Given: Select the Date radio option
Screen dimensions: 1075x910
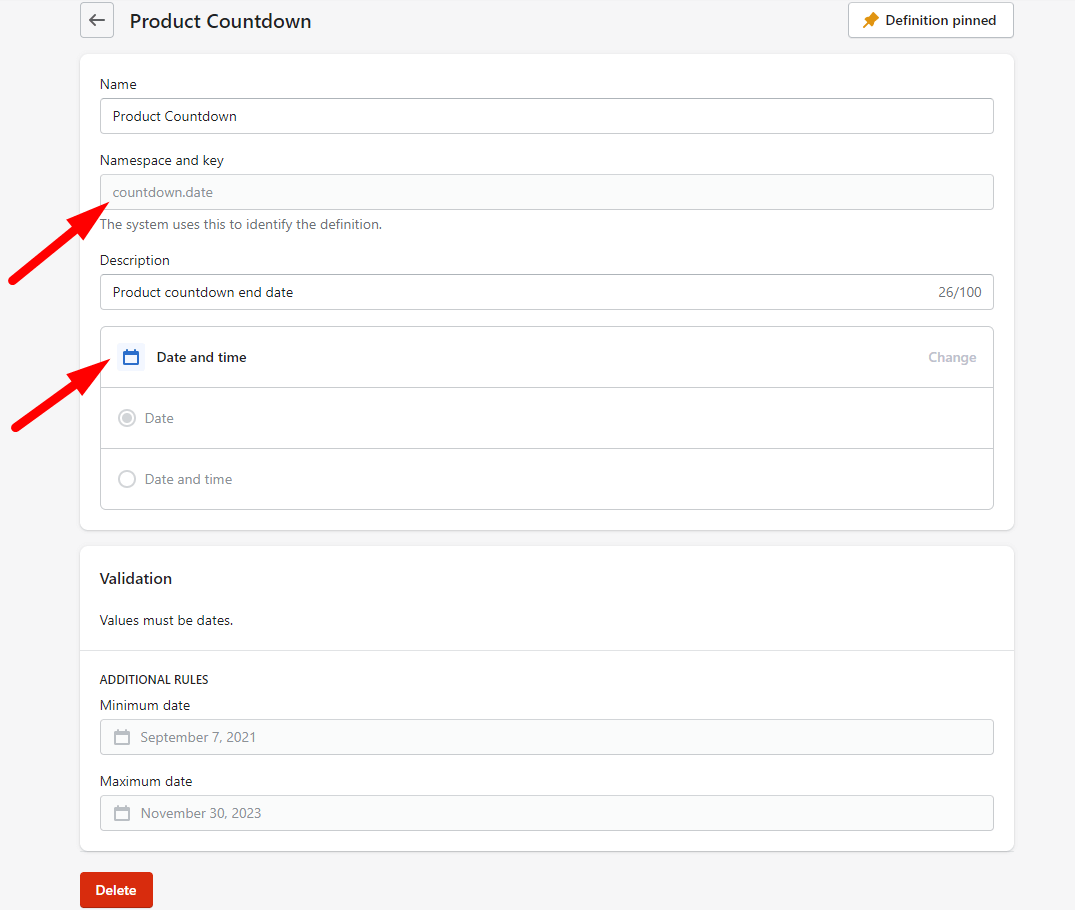Looking at the screenshot, I should pos(127,418).
